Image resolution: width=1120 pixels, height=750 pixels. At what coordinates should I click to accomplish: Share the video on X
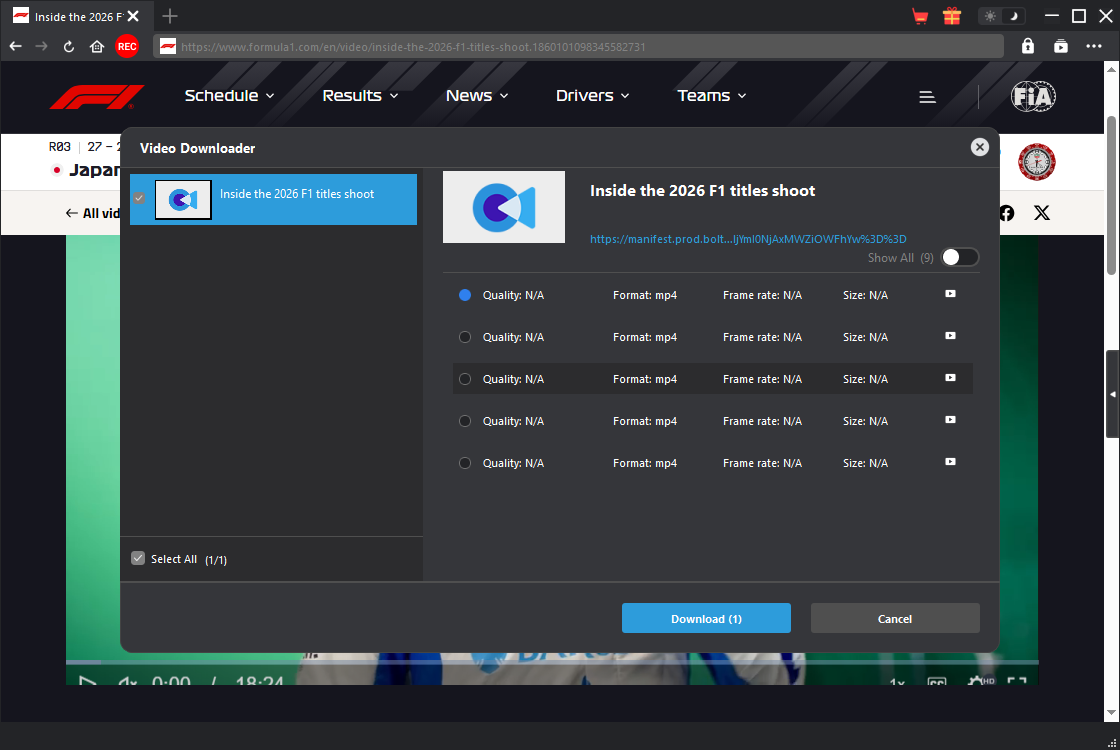[x=1041, y=212]
